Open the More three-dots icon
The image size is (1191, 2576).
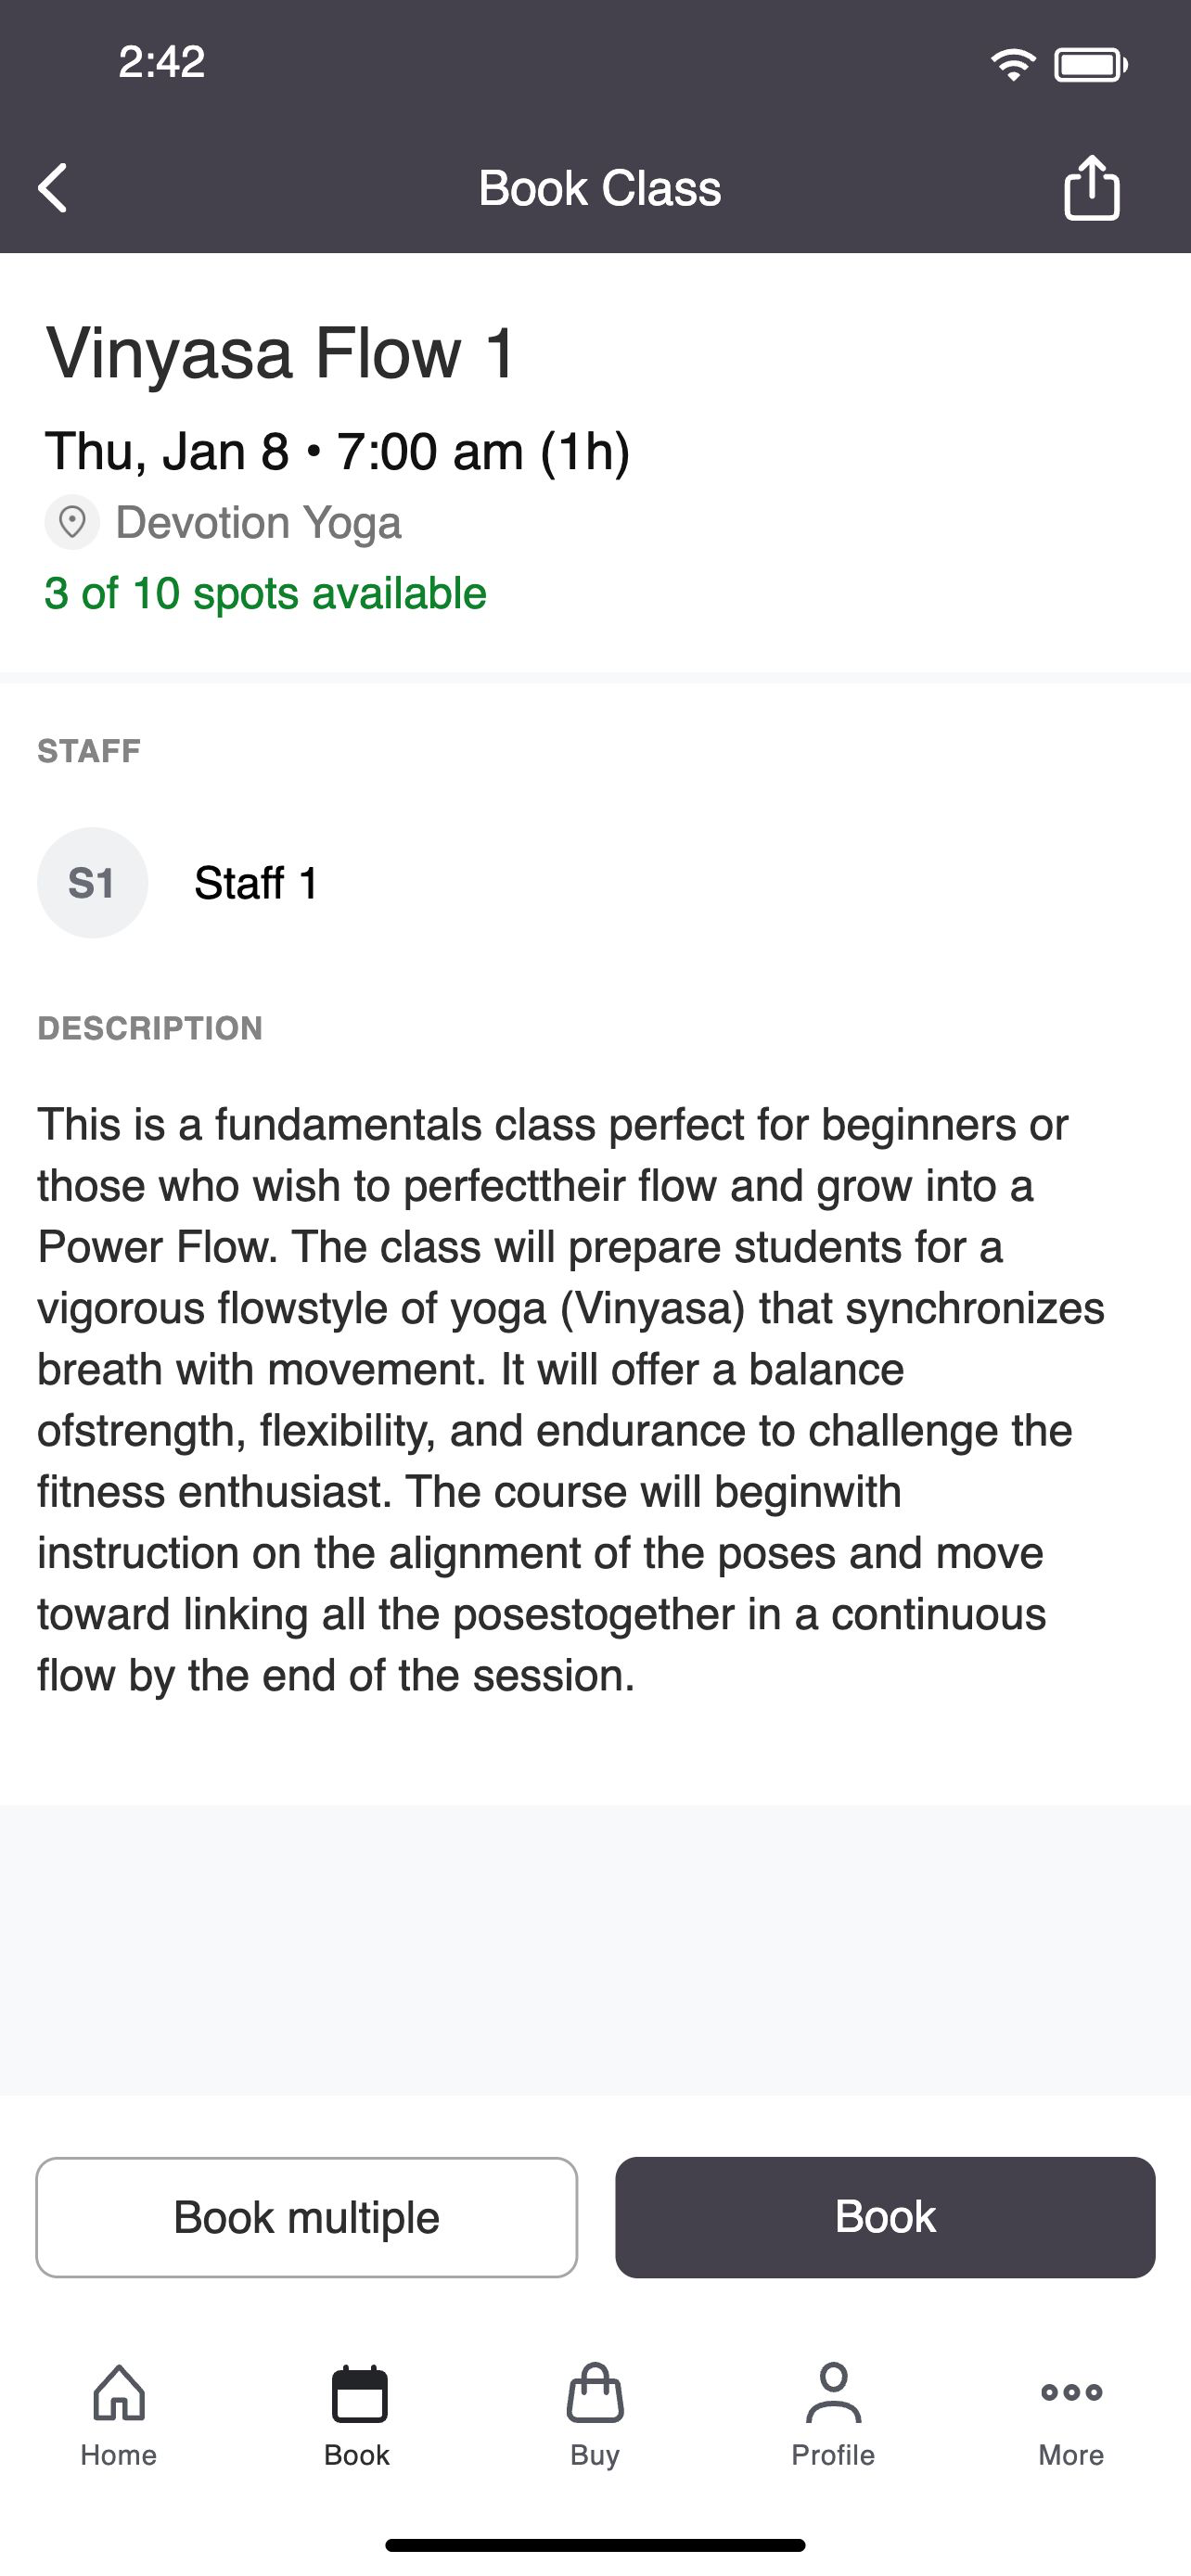1071,2392
